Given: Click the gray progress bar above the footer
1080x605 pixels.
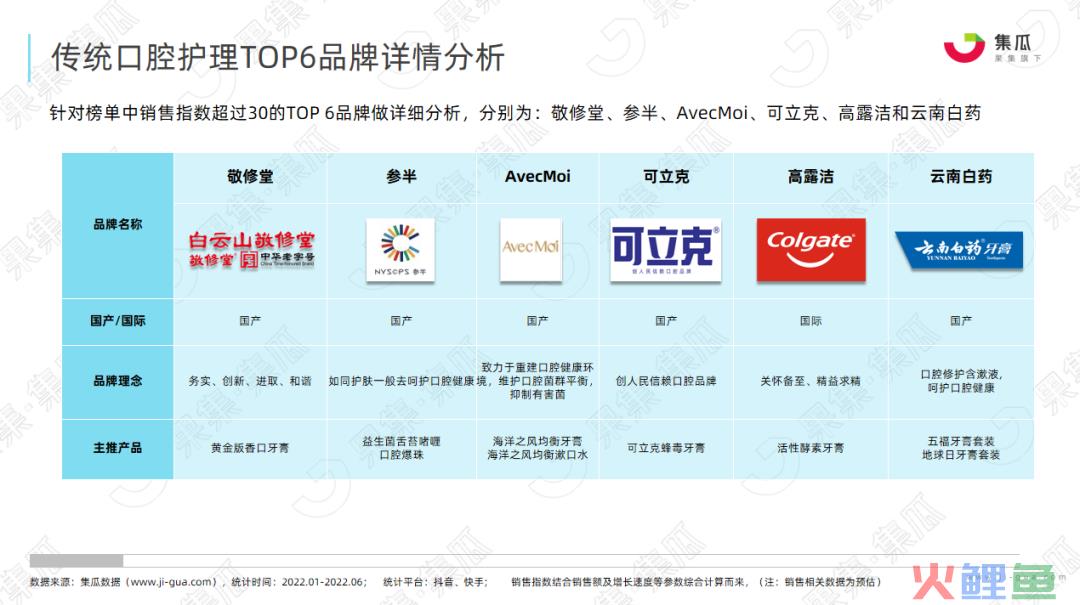Looking at the screenshot, I should (76, 560).
